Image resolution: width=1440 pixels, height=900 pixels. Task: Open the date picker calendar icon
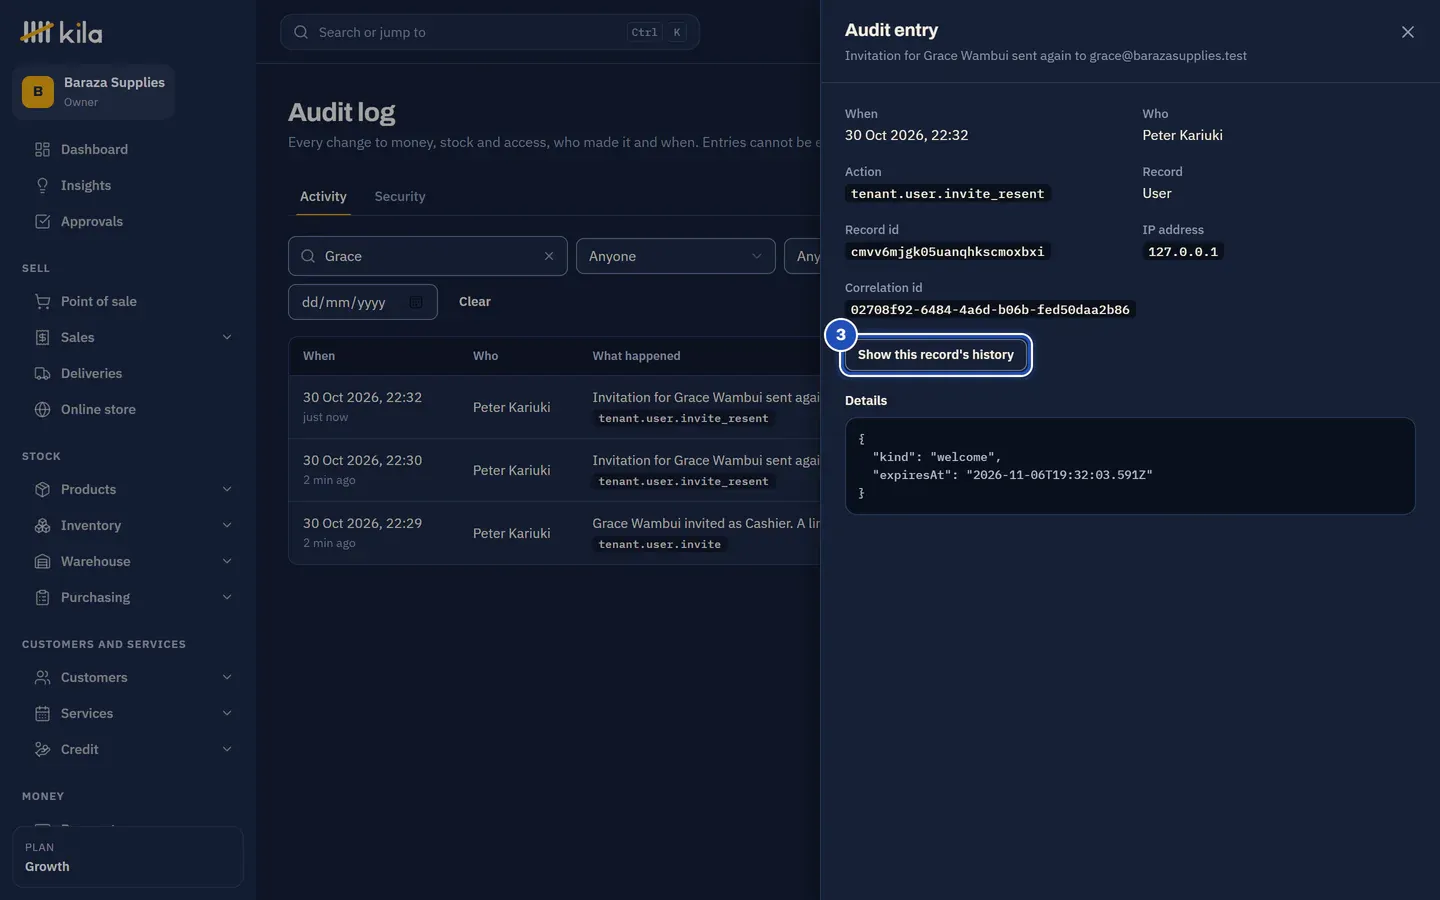pos(416,302)
